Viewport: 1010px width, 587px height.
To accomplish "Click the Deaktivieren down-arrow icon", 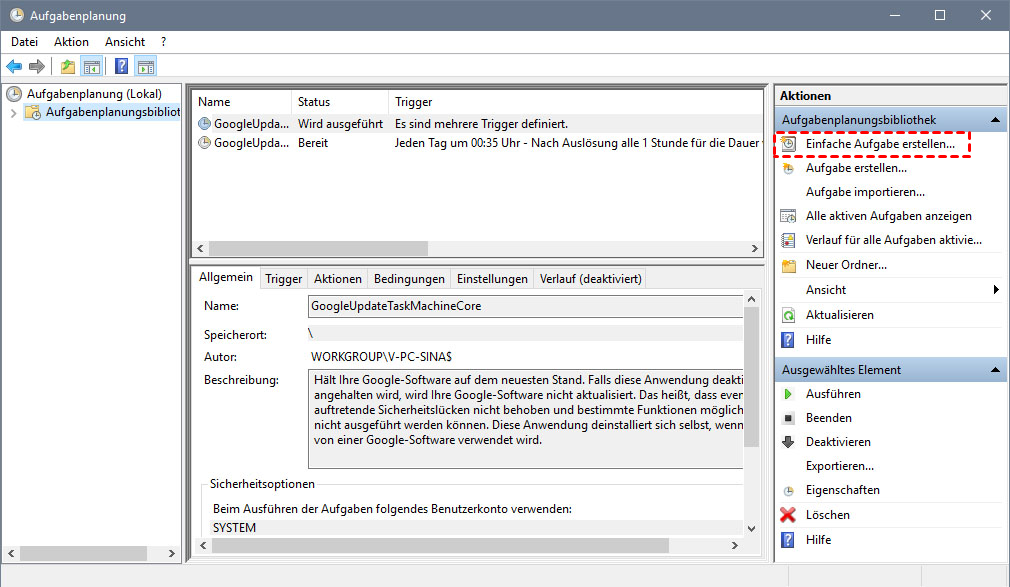I will (x=788, y=442).
